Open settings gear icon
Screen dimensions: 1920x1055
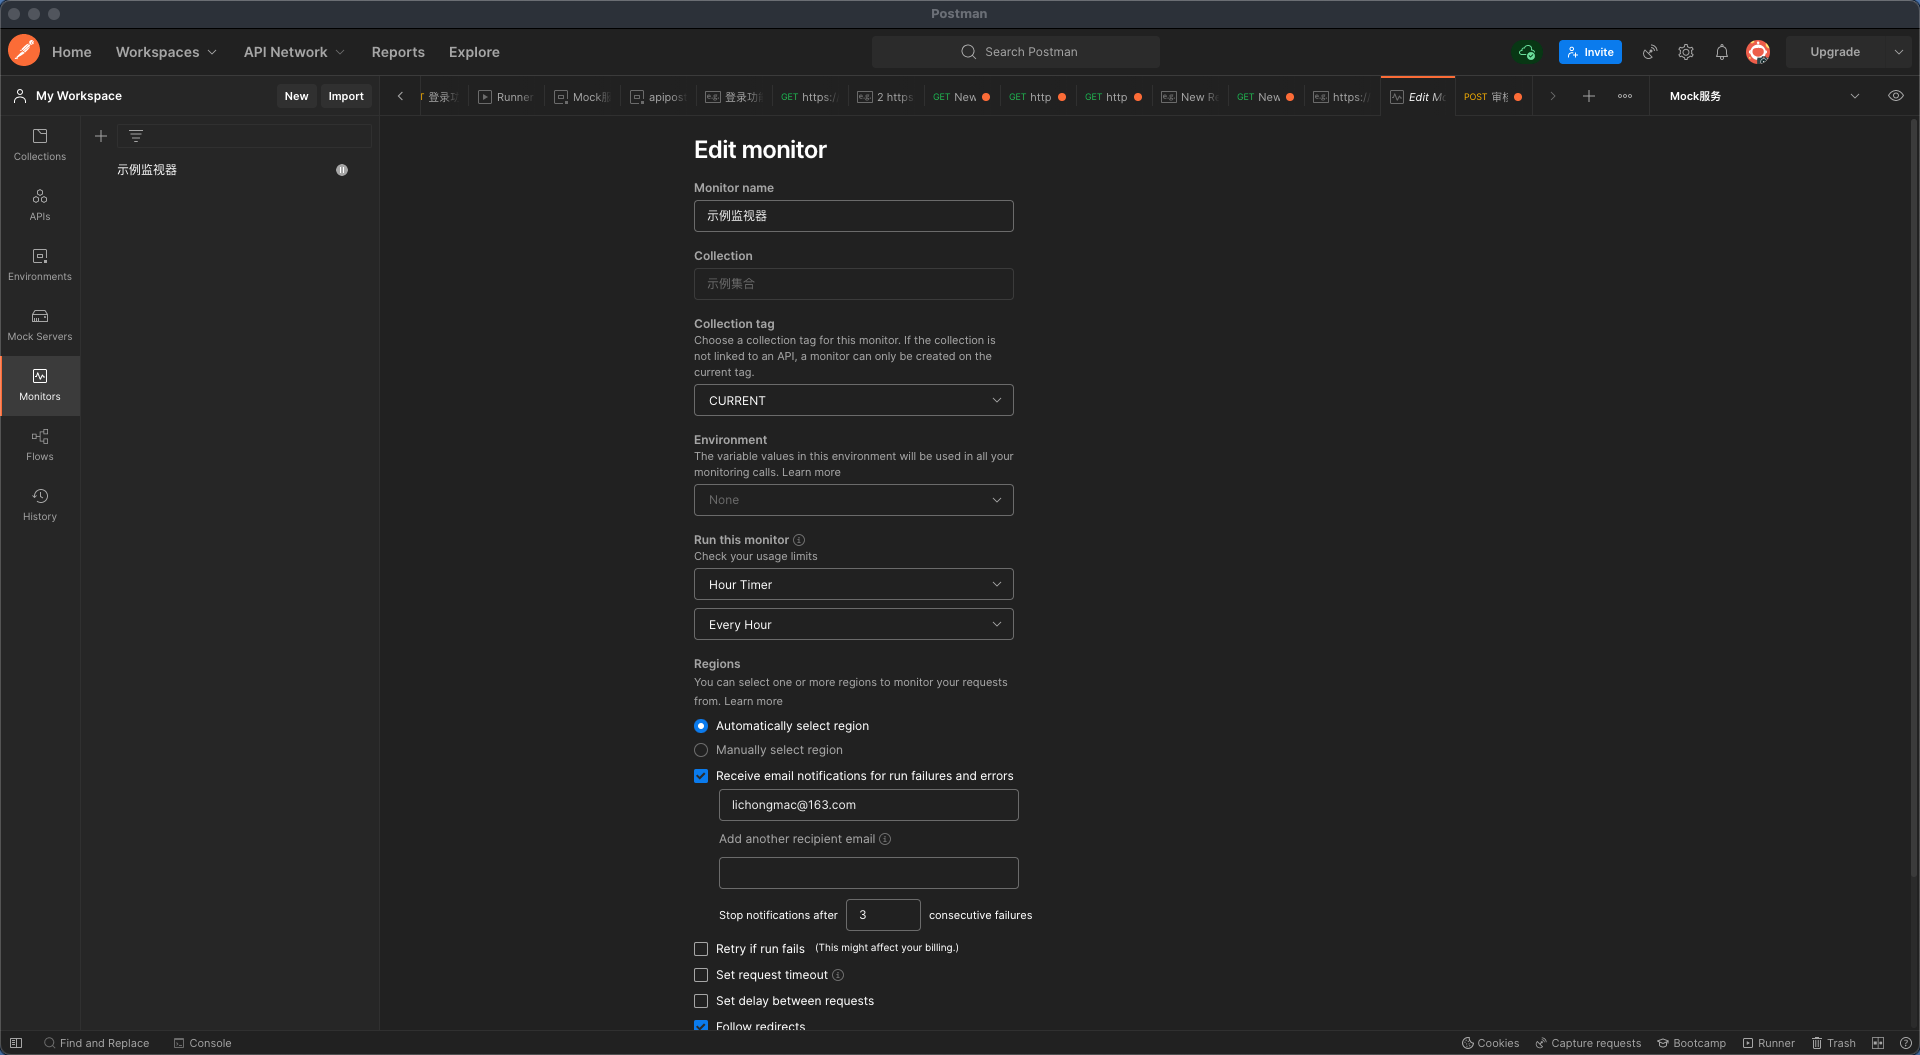[1686, 52]
